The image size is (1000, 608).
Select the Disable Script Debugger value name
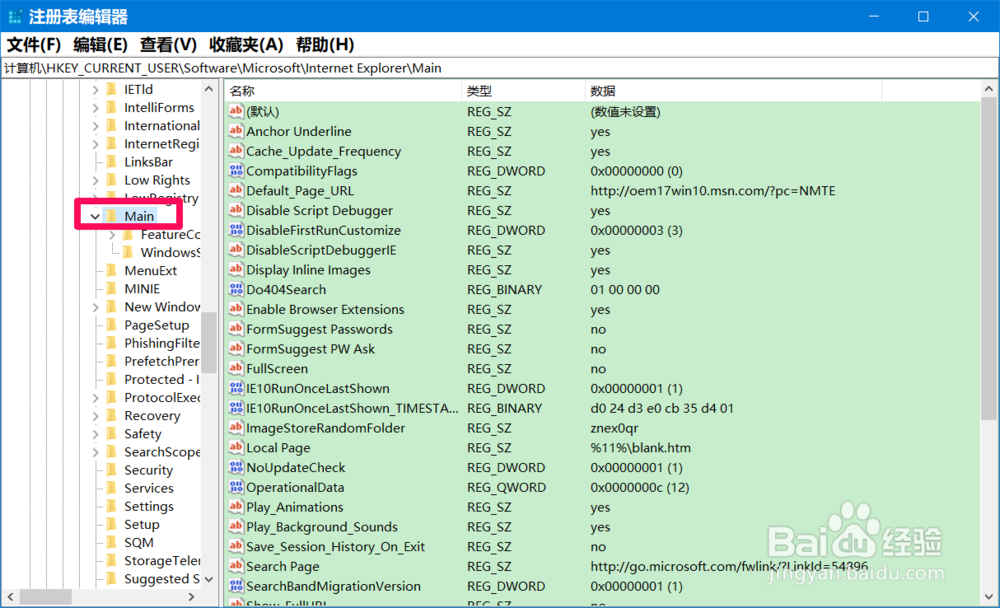(x=320, y=211)
